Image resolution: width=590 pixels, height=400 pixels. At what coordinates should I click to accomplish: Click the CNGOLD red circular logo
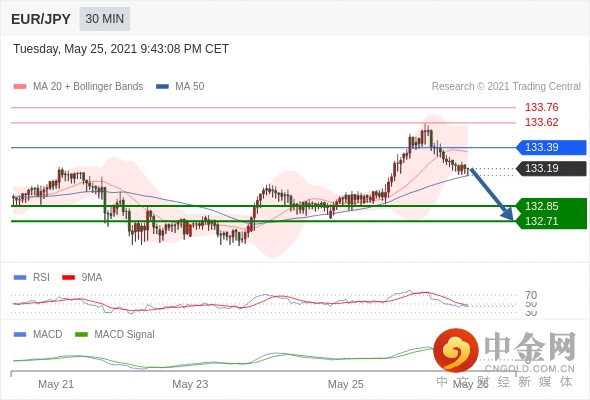(x=456, y=350)
